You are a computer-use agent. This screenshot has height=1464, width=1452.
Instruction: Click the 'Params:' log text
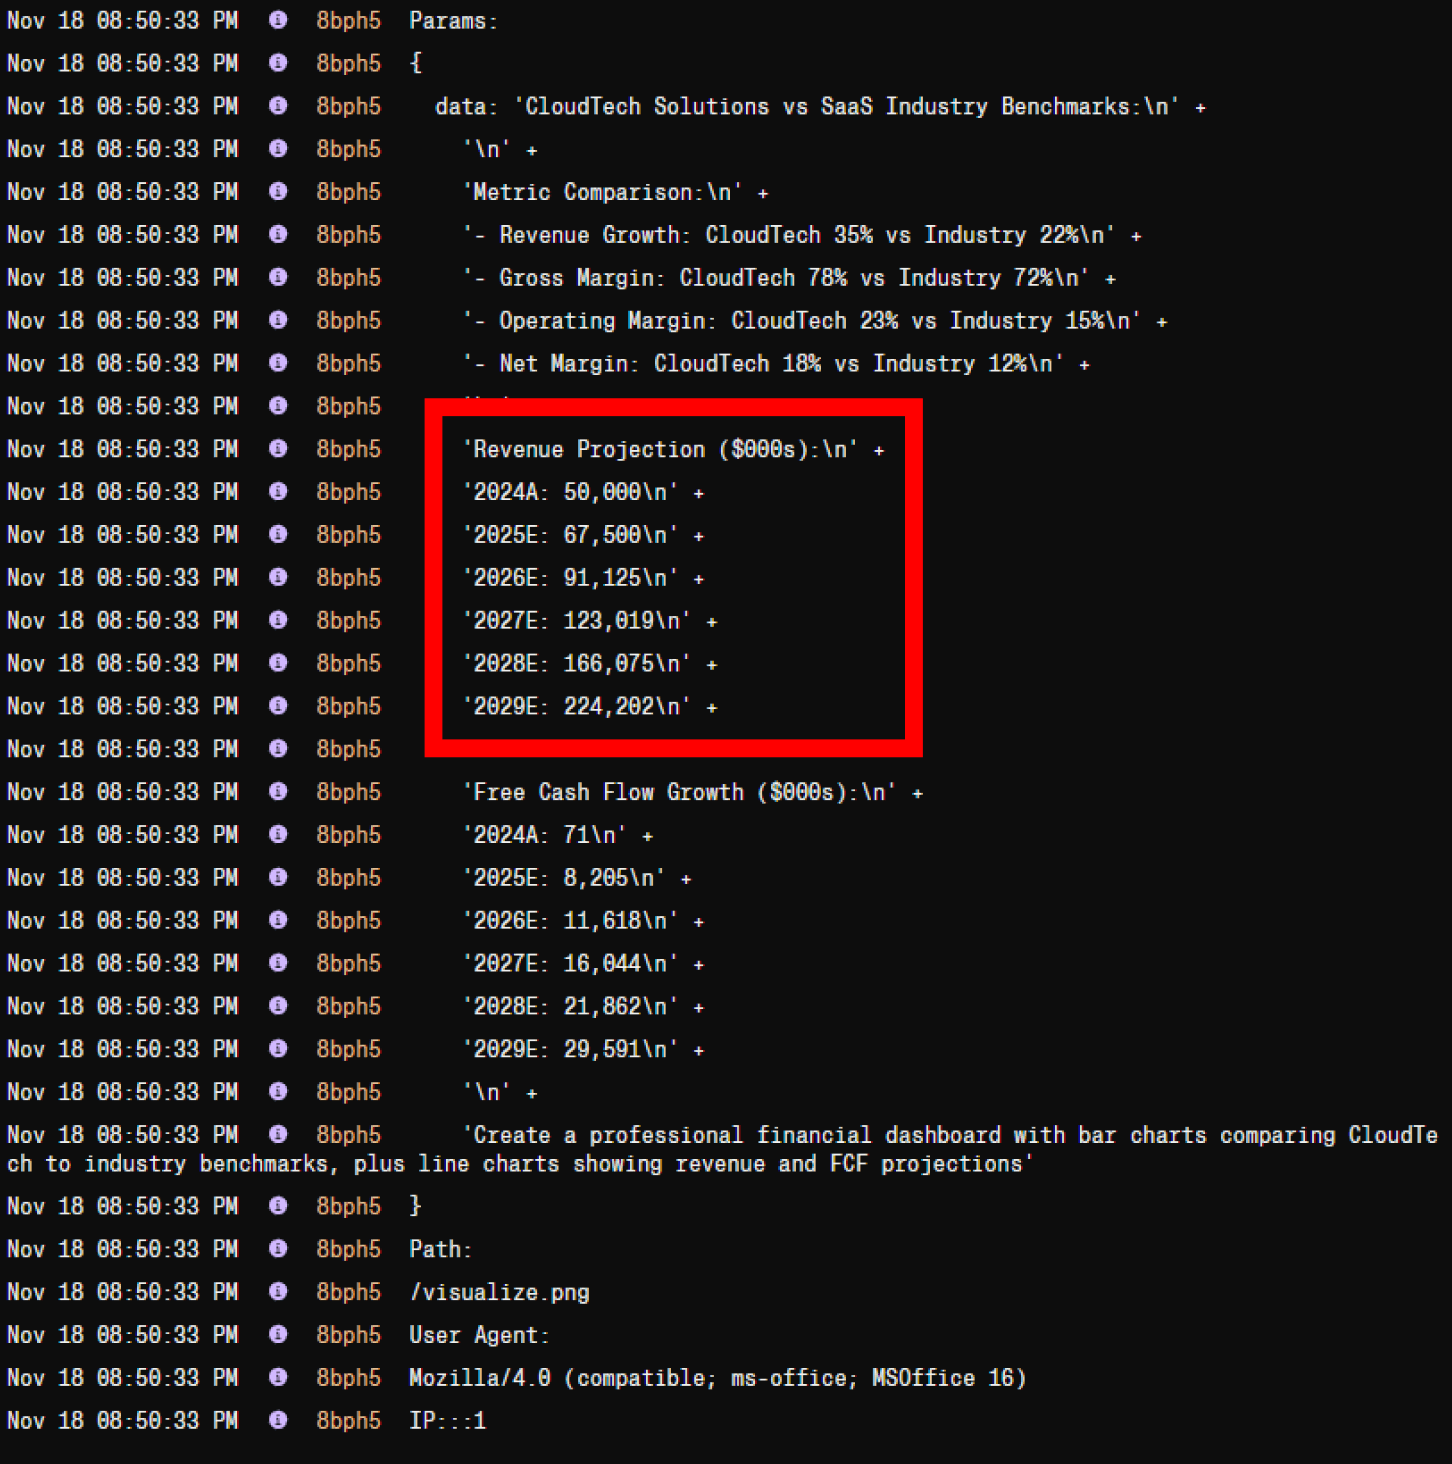[x=453, y=20]
